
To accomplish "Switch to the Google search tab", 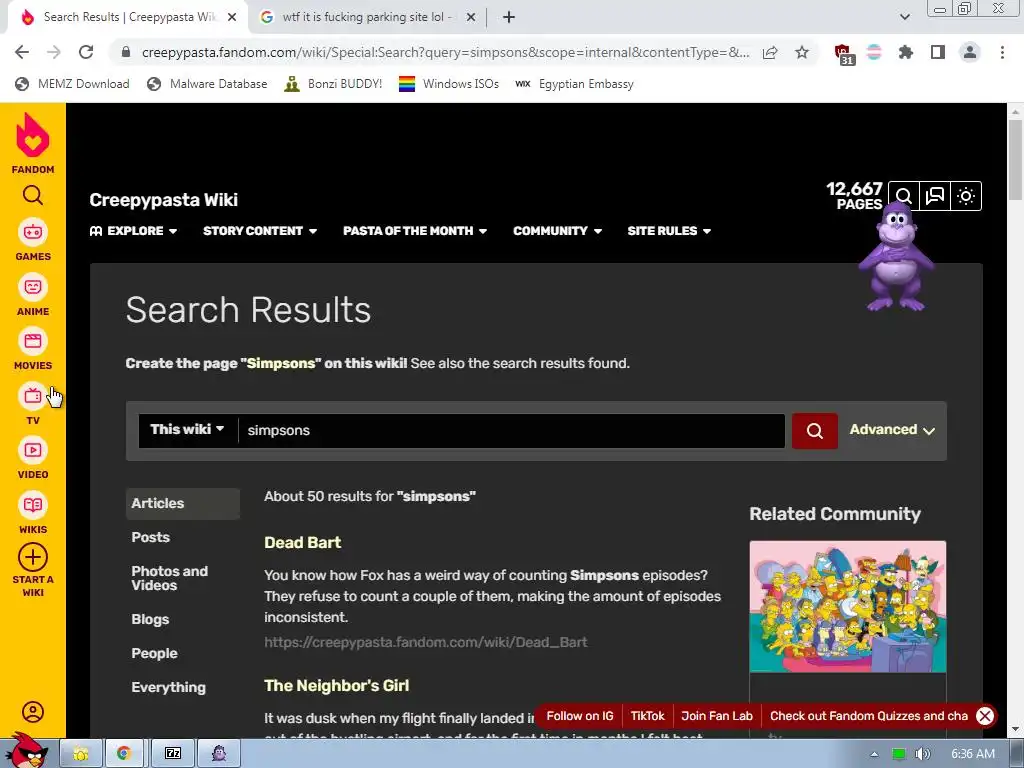I will [368, 17].
